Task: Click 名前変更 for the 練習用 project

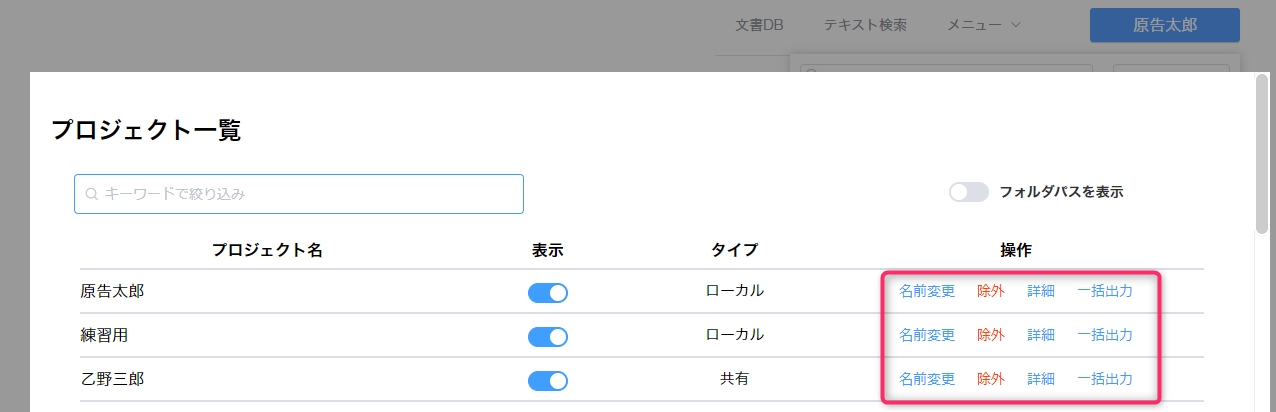Action: [927, 335]
